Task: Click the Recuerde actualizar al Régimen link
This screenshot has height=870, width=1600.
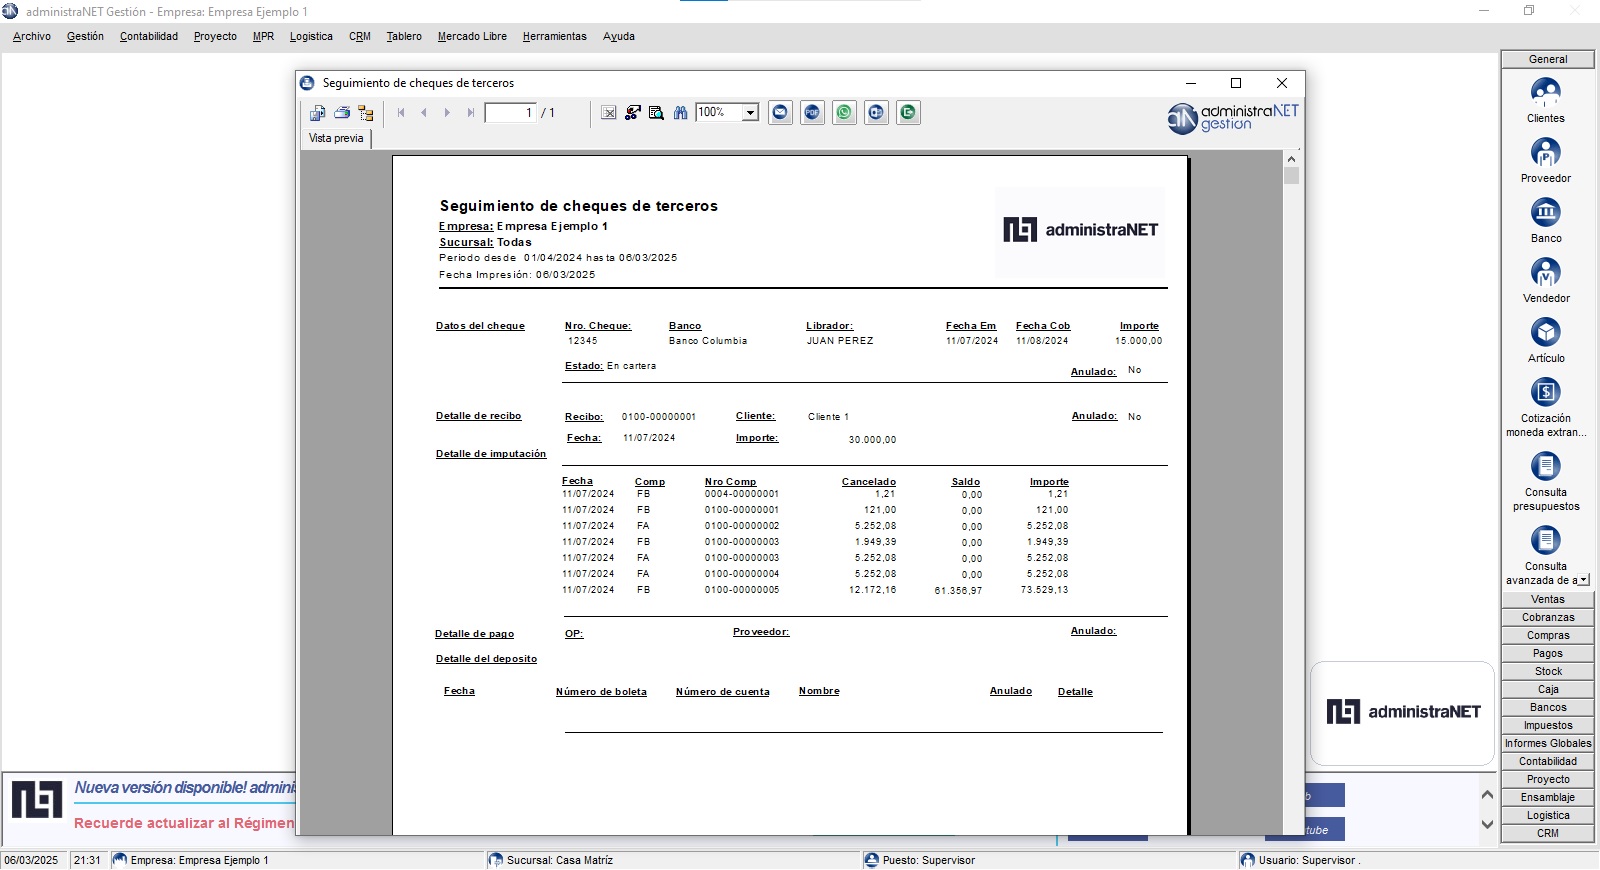Action: tap(185, 823)
